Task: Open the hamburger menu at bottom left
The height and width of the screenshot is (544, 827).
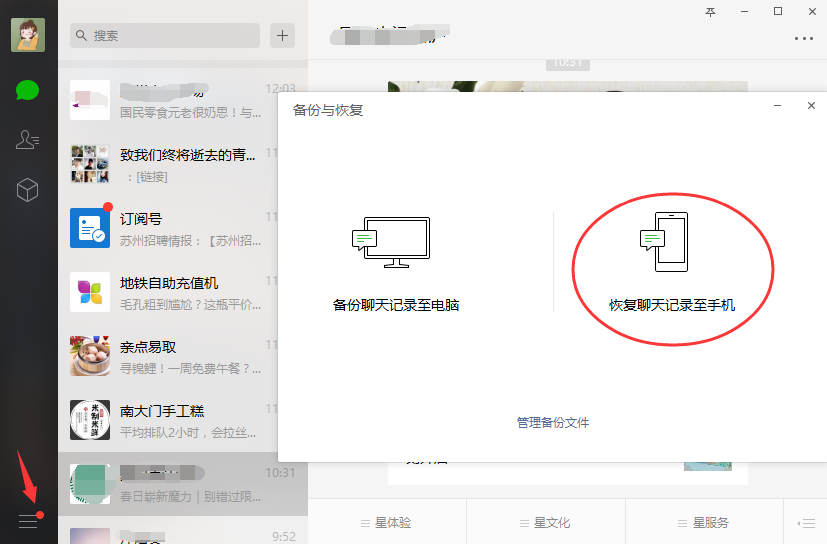Action: pos(28,521)
